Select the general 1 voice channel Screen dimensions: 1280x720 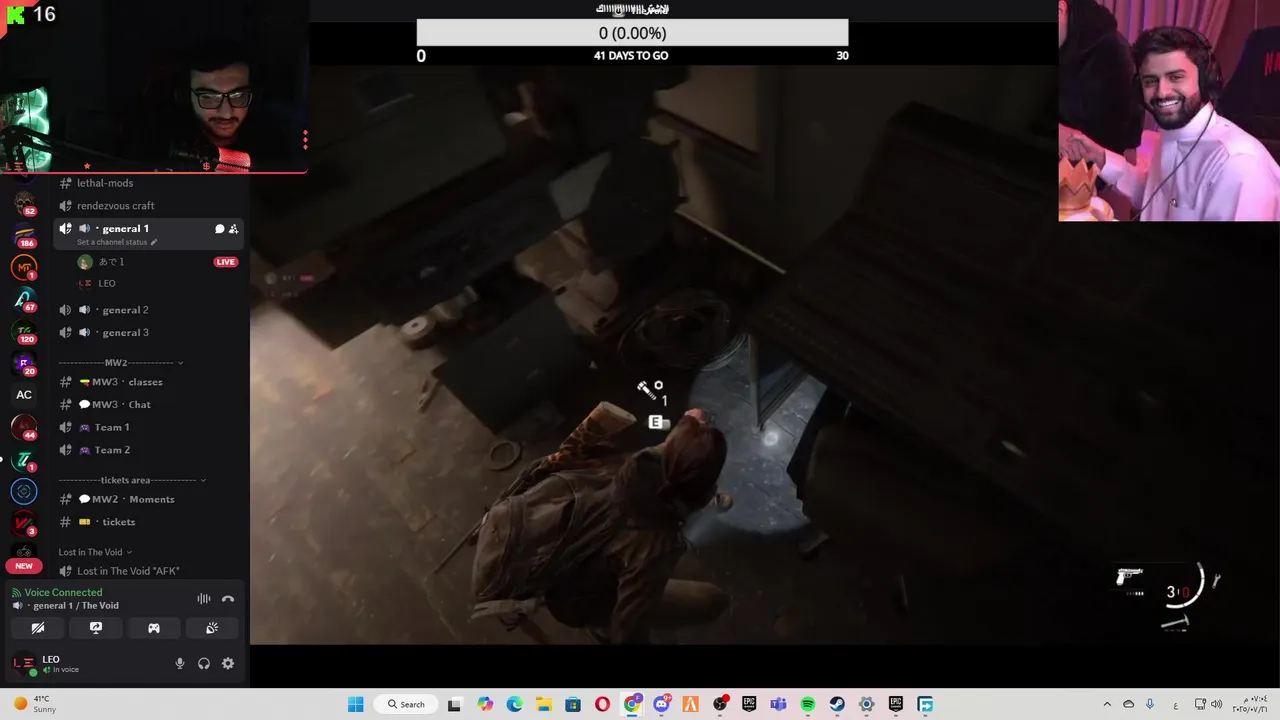click(x=125, y=229)
